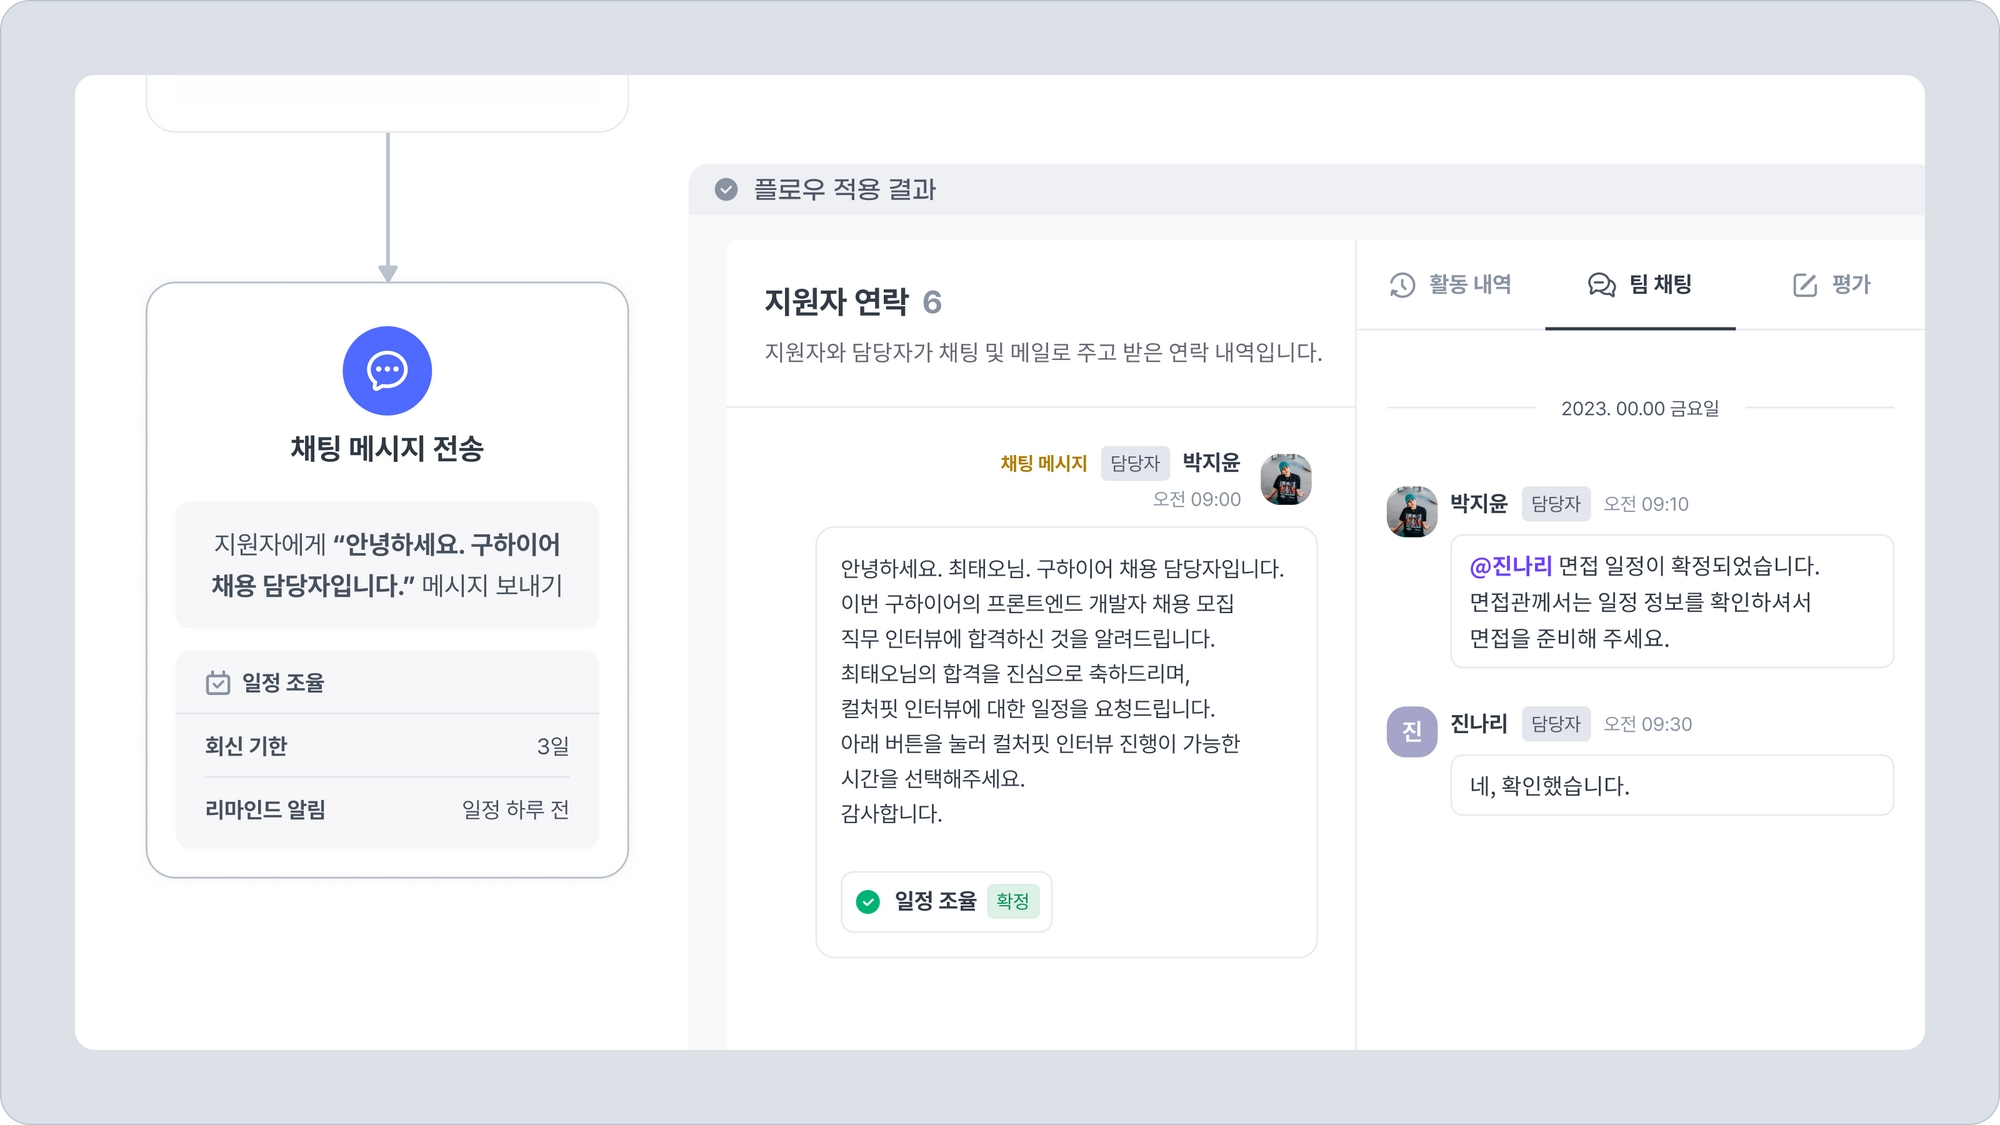
Task: Click 박지윤's profile photo in the team chat
Action: (1411, 511)
